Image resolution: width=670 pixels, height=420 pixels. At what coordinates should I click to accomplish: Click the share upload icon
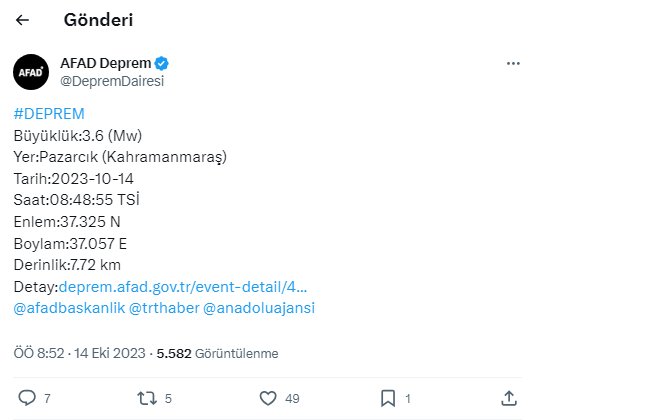click(x=508, y=398)
